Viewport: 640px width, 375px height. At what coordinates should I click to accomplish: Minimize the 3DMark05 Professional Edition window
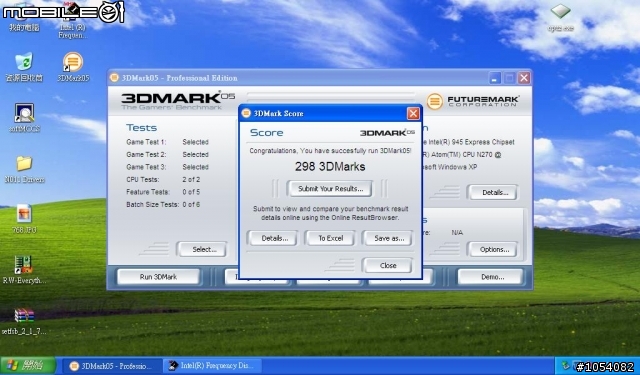coord(495,78)
